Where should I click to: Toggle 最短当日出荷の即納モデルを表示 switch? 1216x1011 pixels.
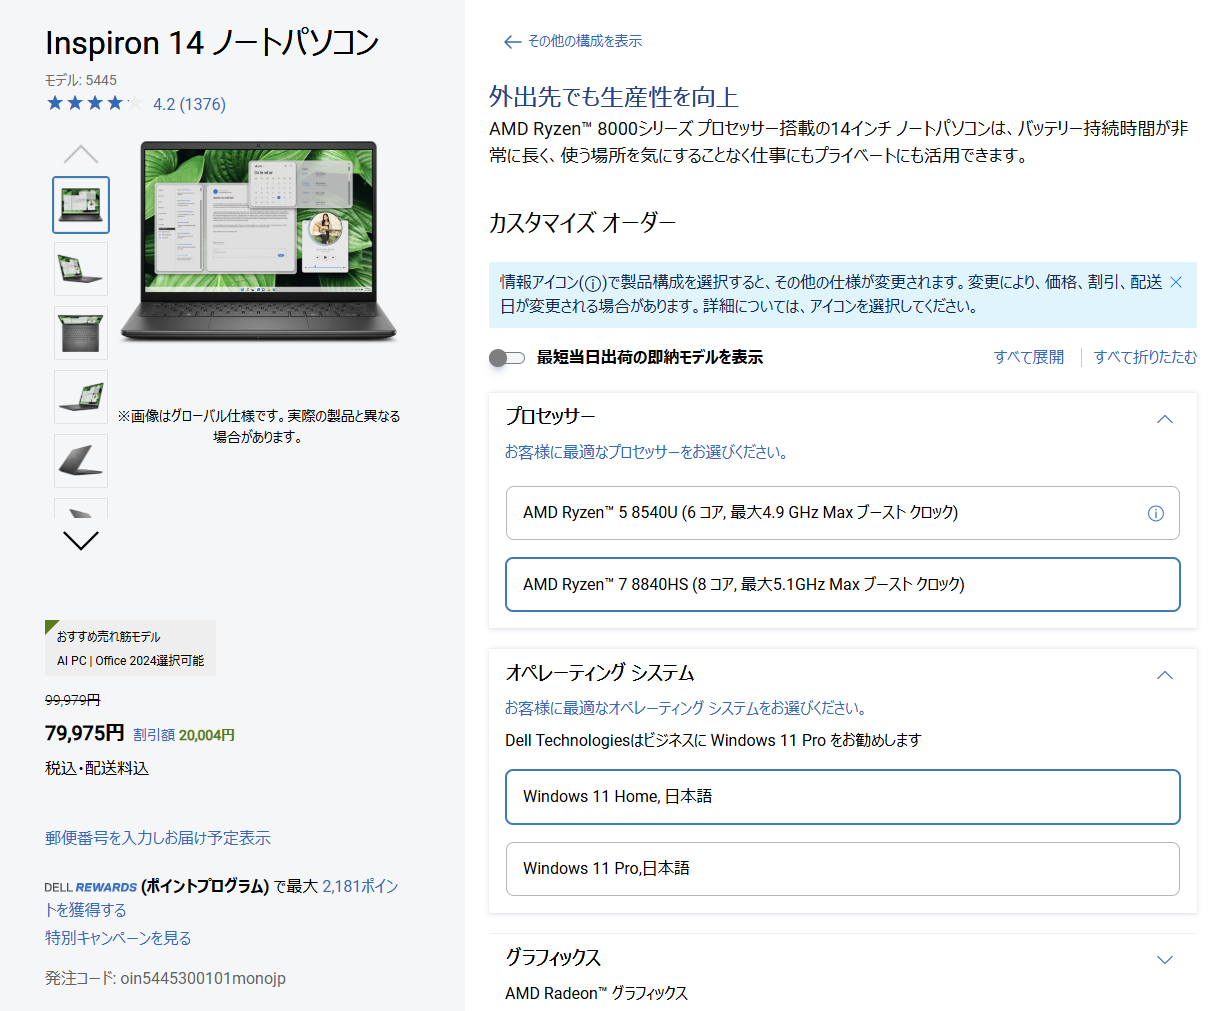point(507,358)
